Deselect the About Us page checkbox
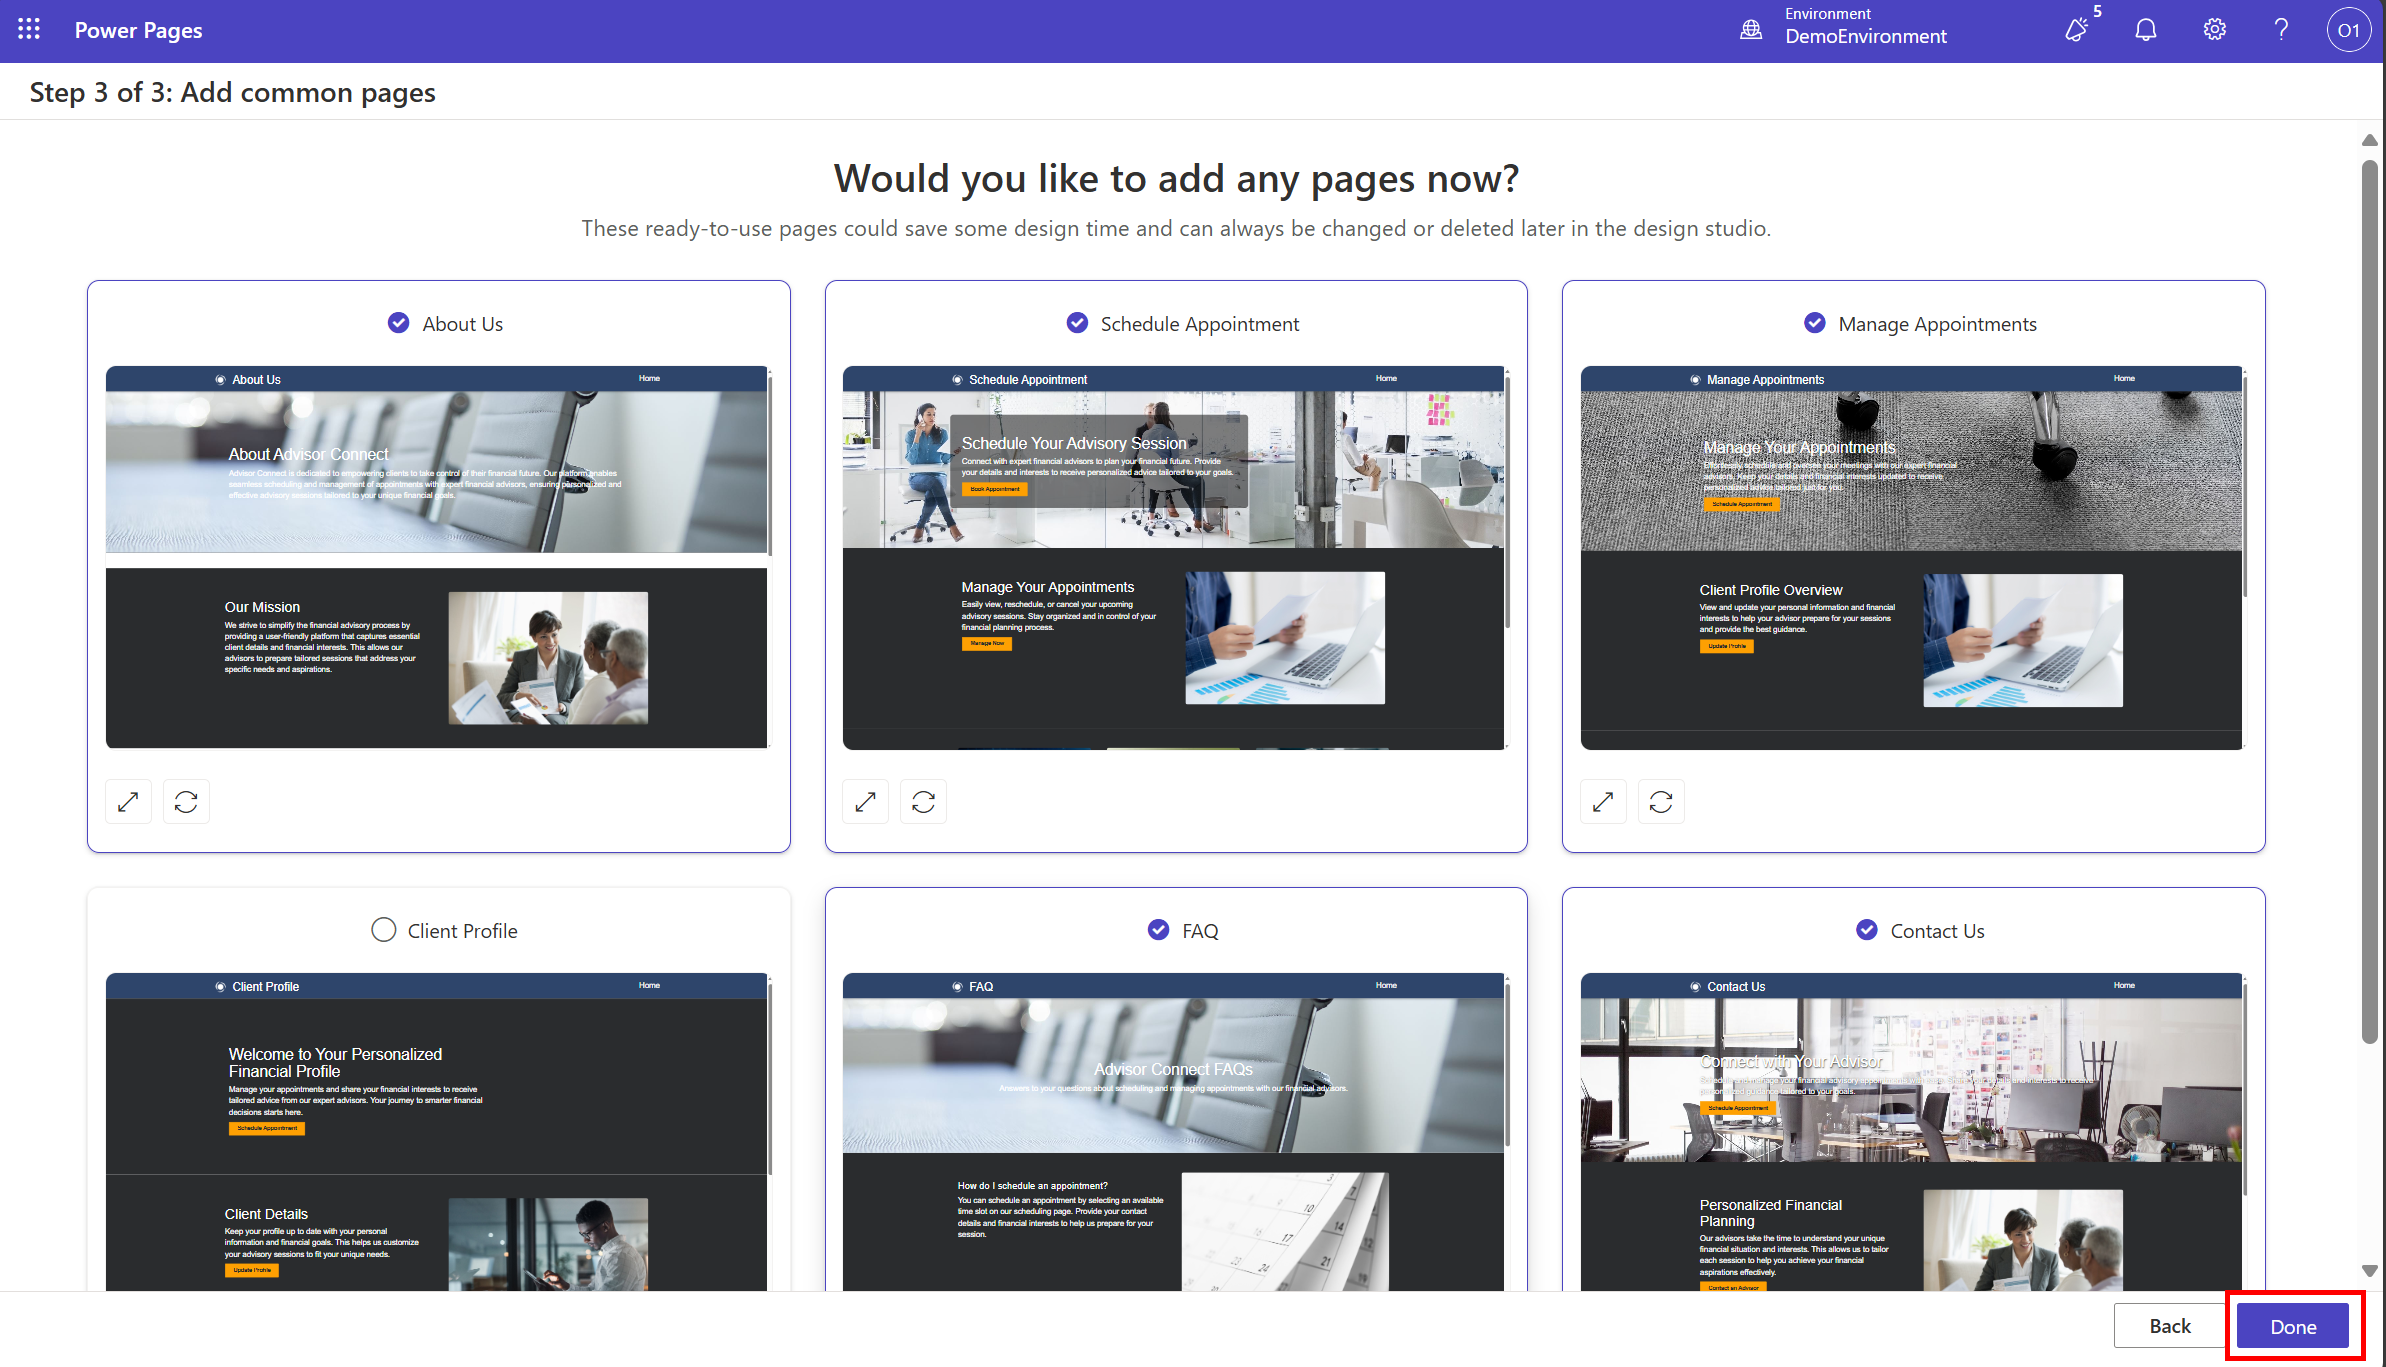The width and height of the screenshot is (2386, 1367). pos(398,322)
